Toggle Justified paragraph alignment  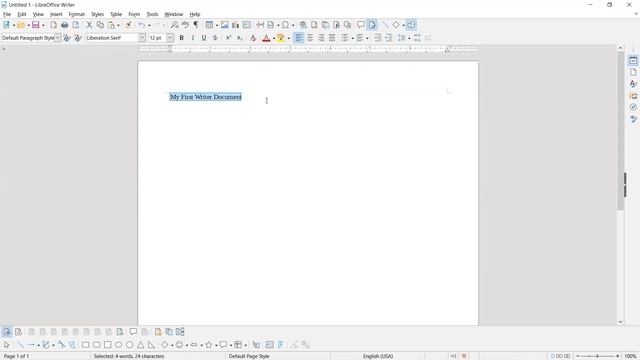coord(332,38)
